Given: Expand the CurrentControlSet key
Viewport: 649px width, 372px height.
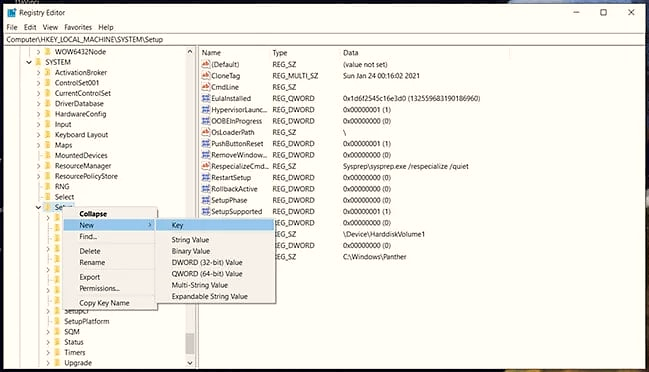Looking at the screenshot, I should (38, 93).
